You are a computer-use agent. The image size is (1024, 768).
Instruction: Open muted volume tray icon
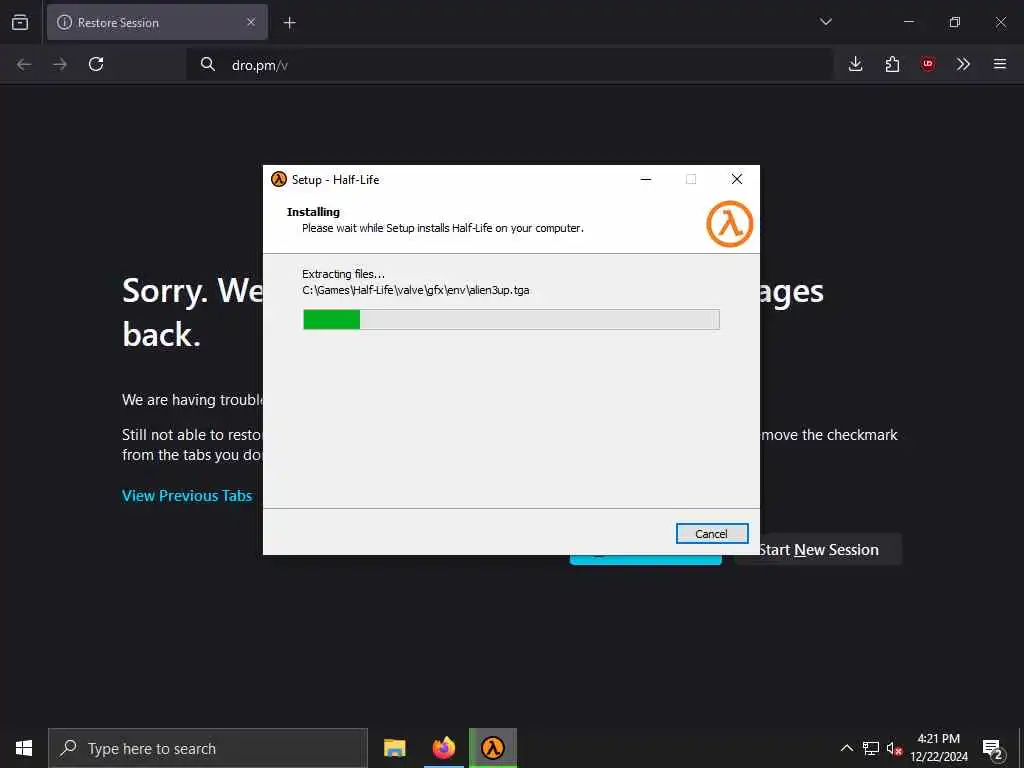895,748
